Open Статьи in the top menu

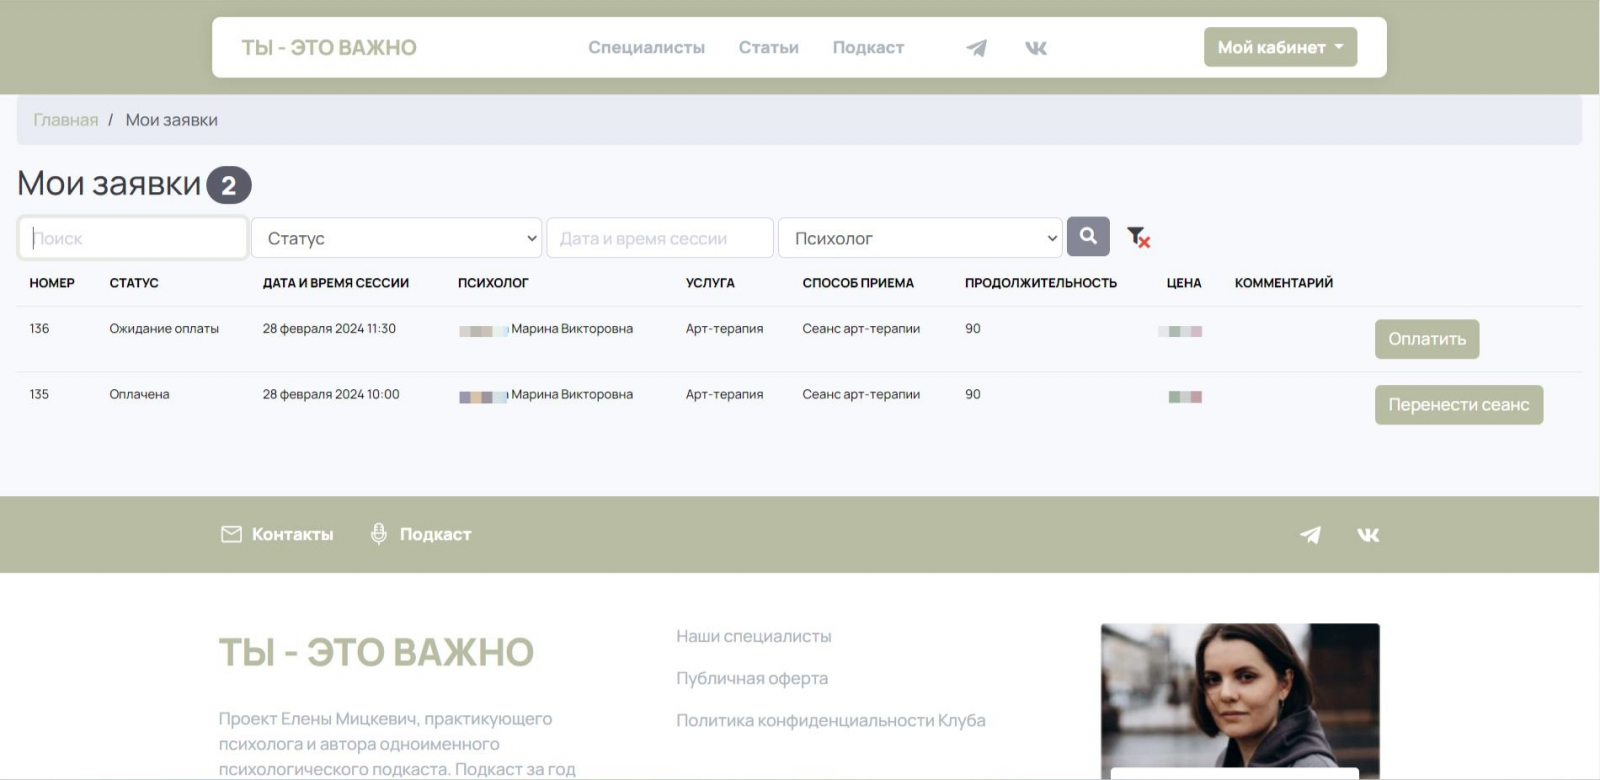click(768, 47)
